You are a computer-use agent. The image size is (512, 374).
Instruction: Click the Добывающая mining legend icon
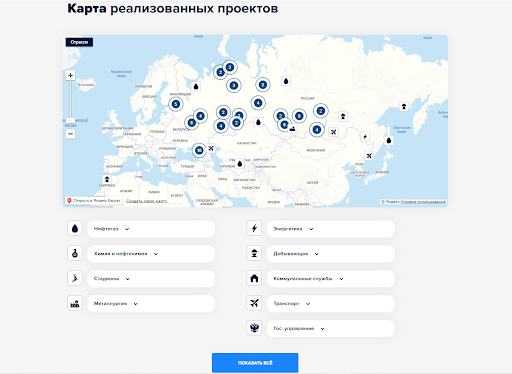coord(254,253)
